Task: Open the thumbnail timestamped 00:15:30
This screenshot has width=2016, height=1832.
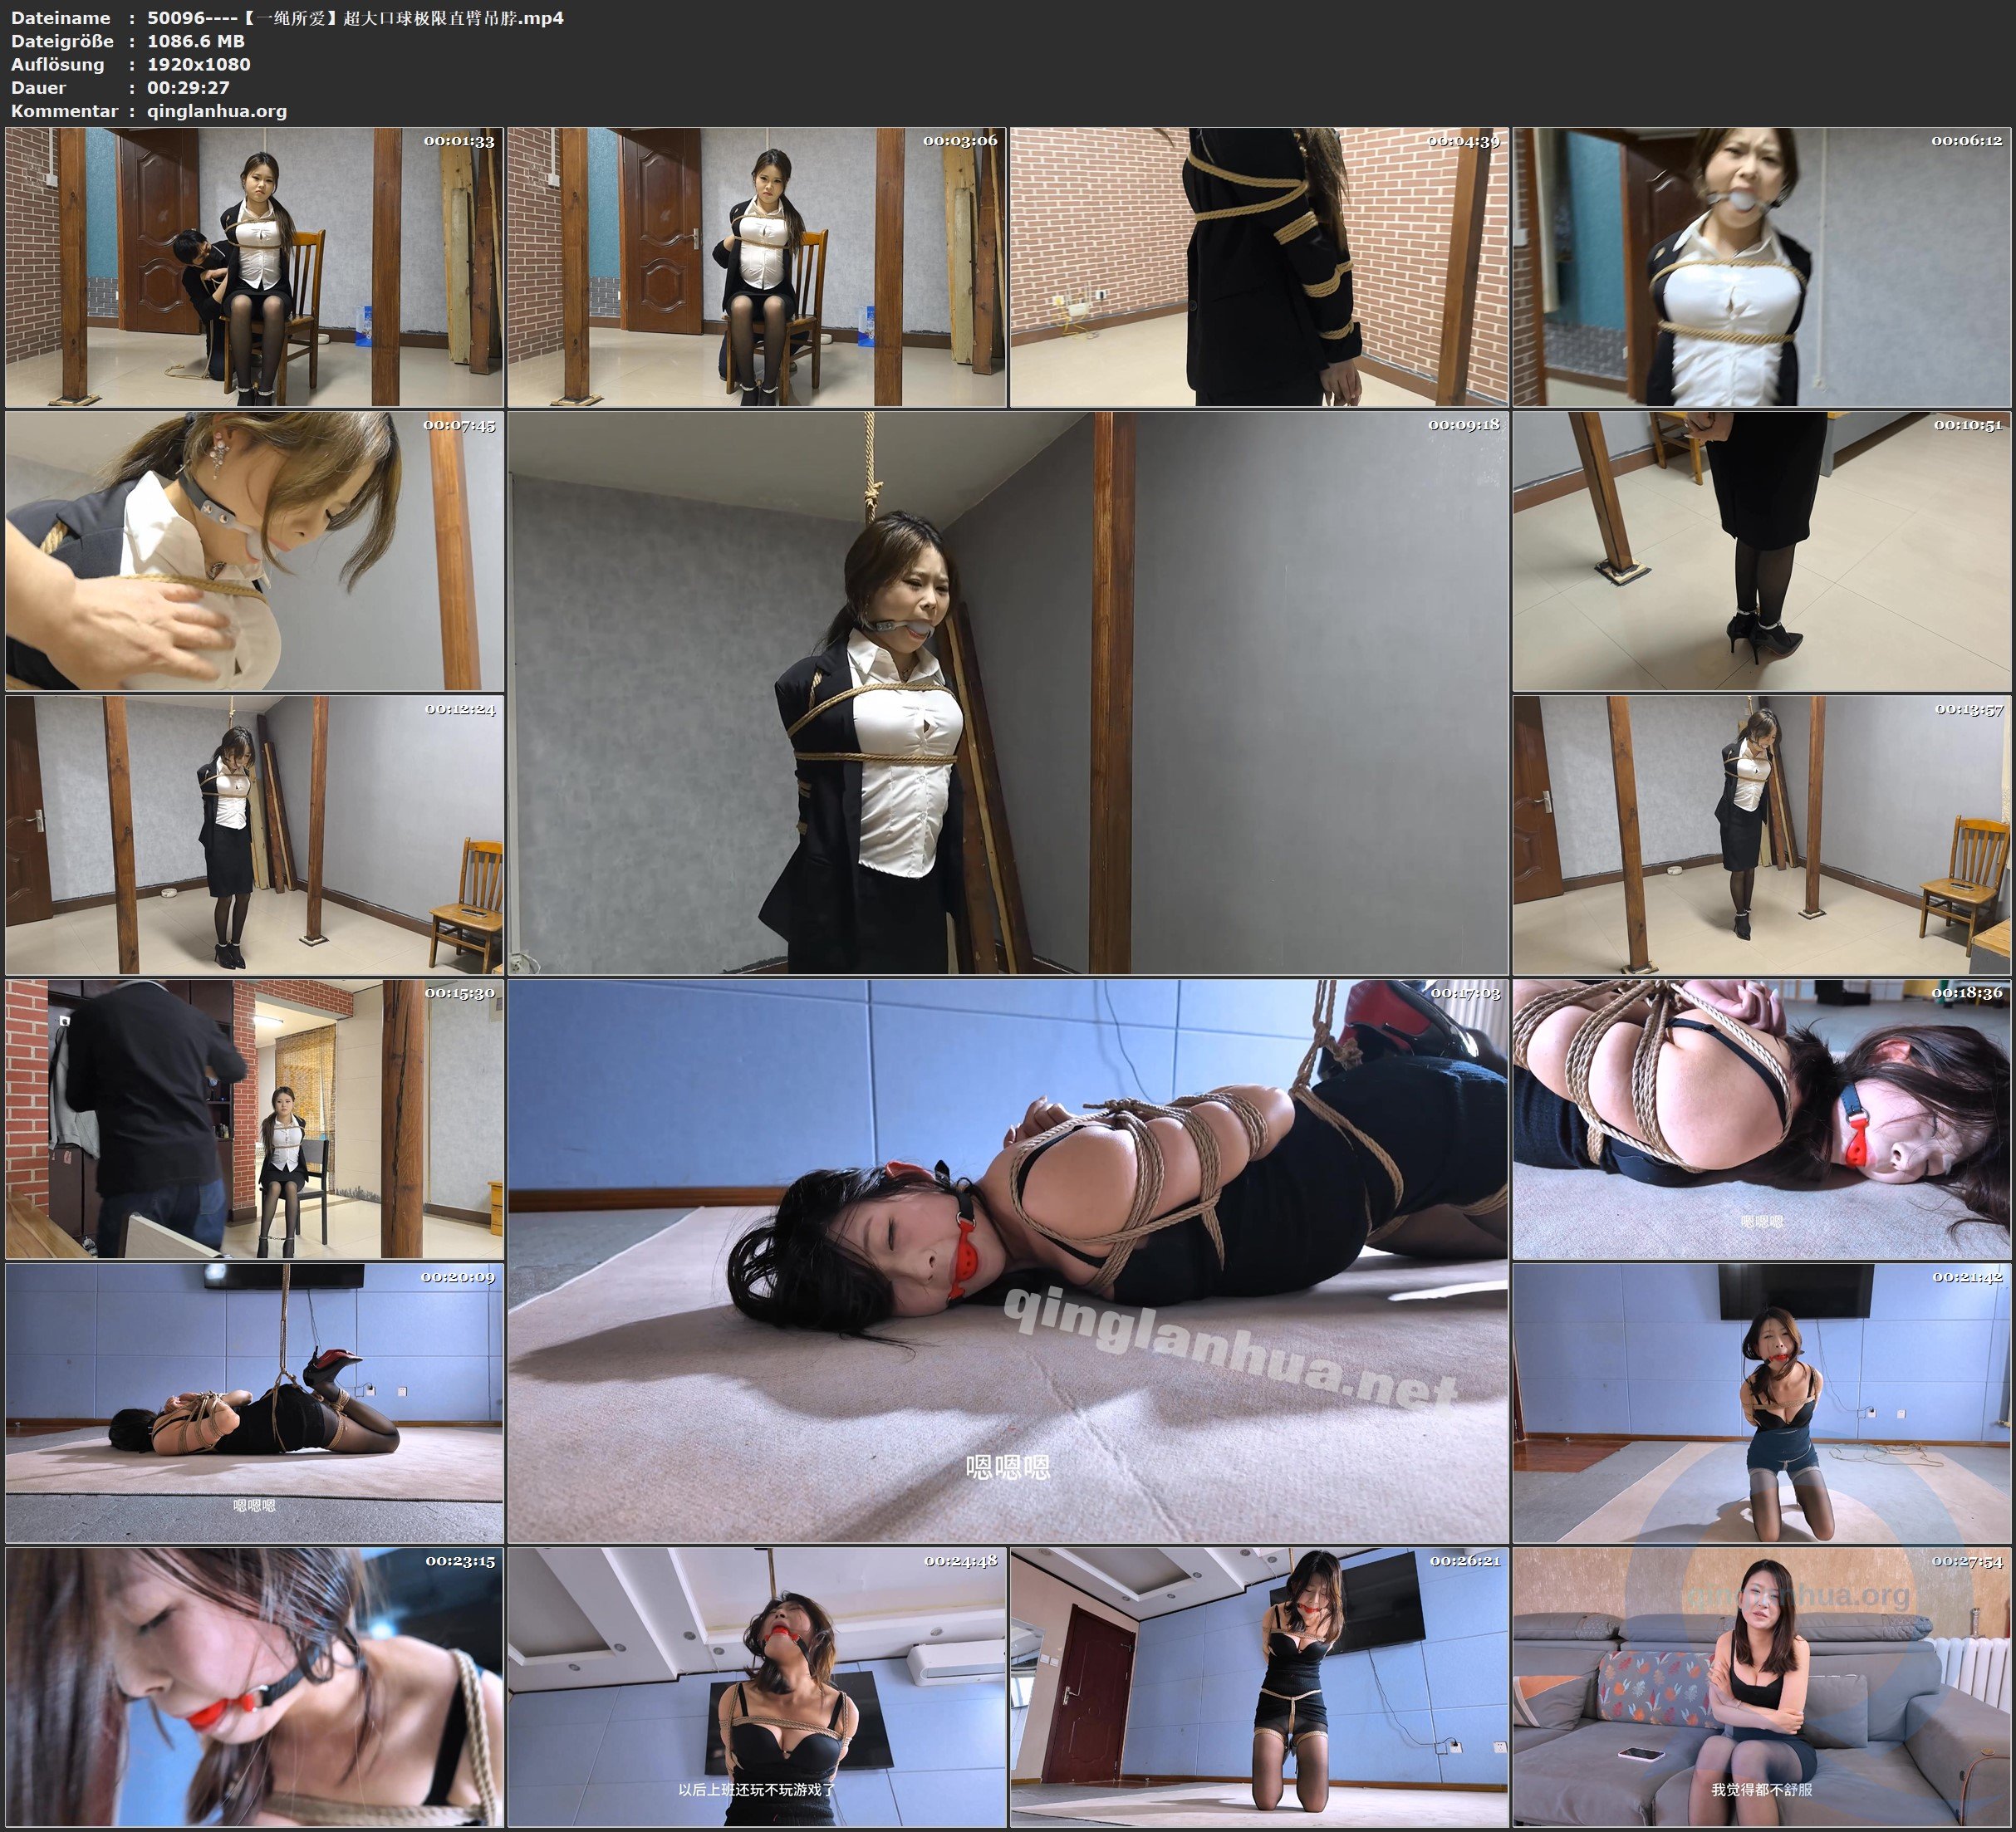Action: 254,1119
